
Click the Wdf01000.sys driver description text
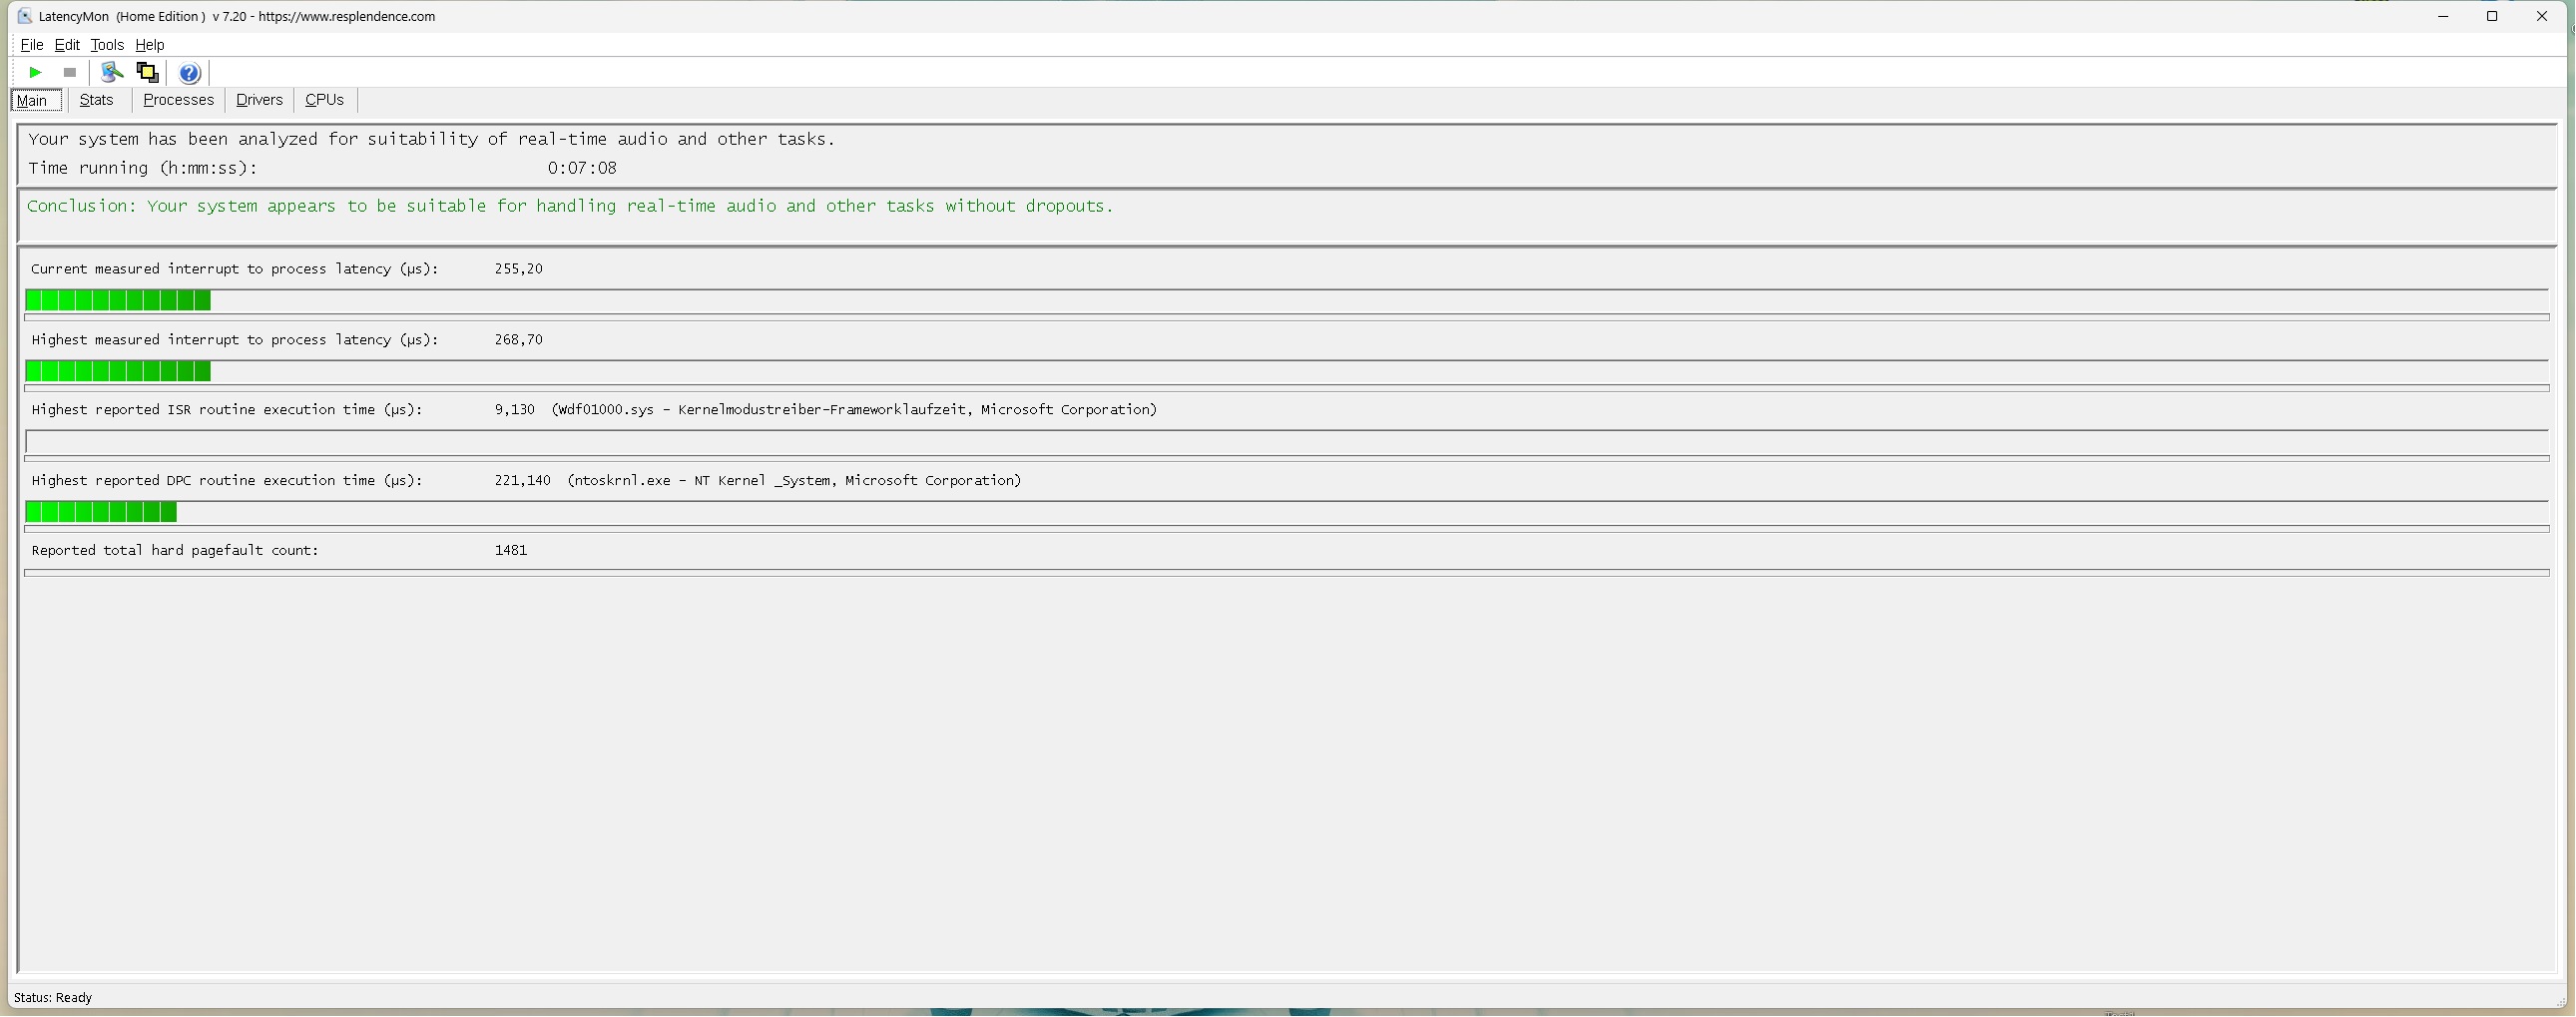(x=855, y=410)
